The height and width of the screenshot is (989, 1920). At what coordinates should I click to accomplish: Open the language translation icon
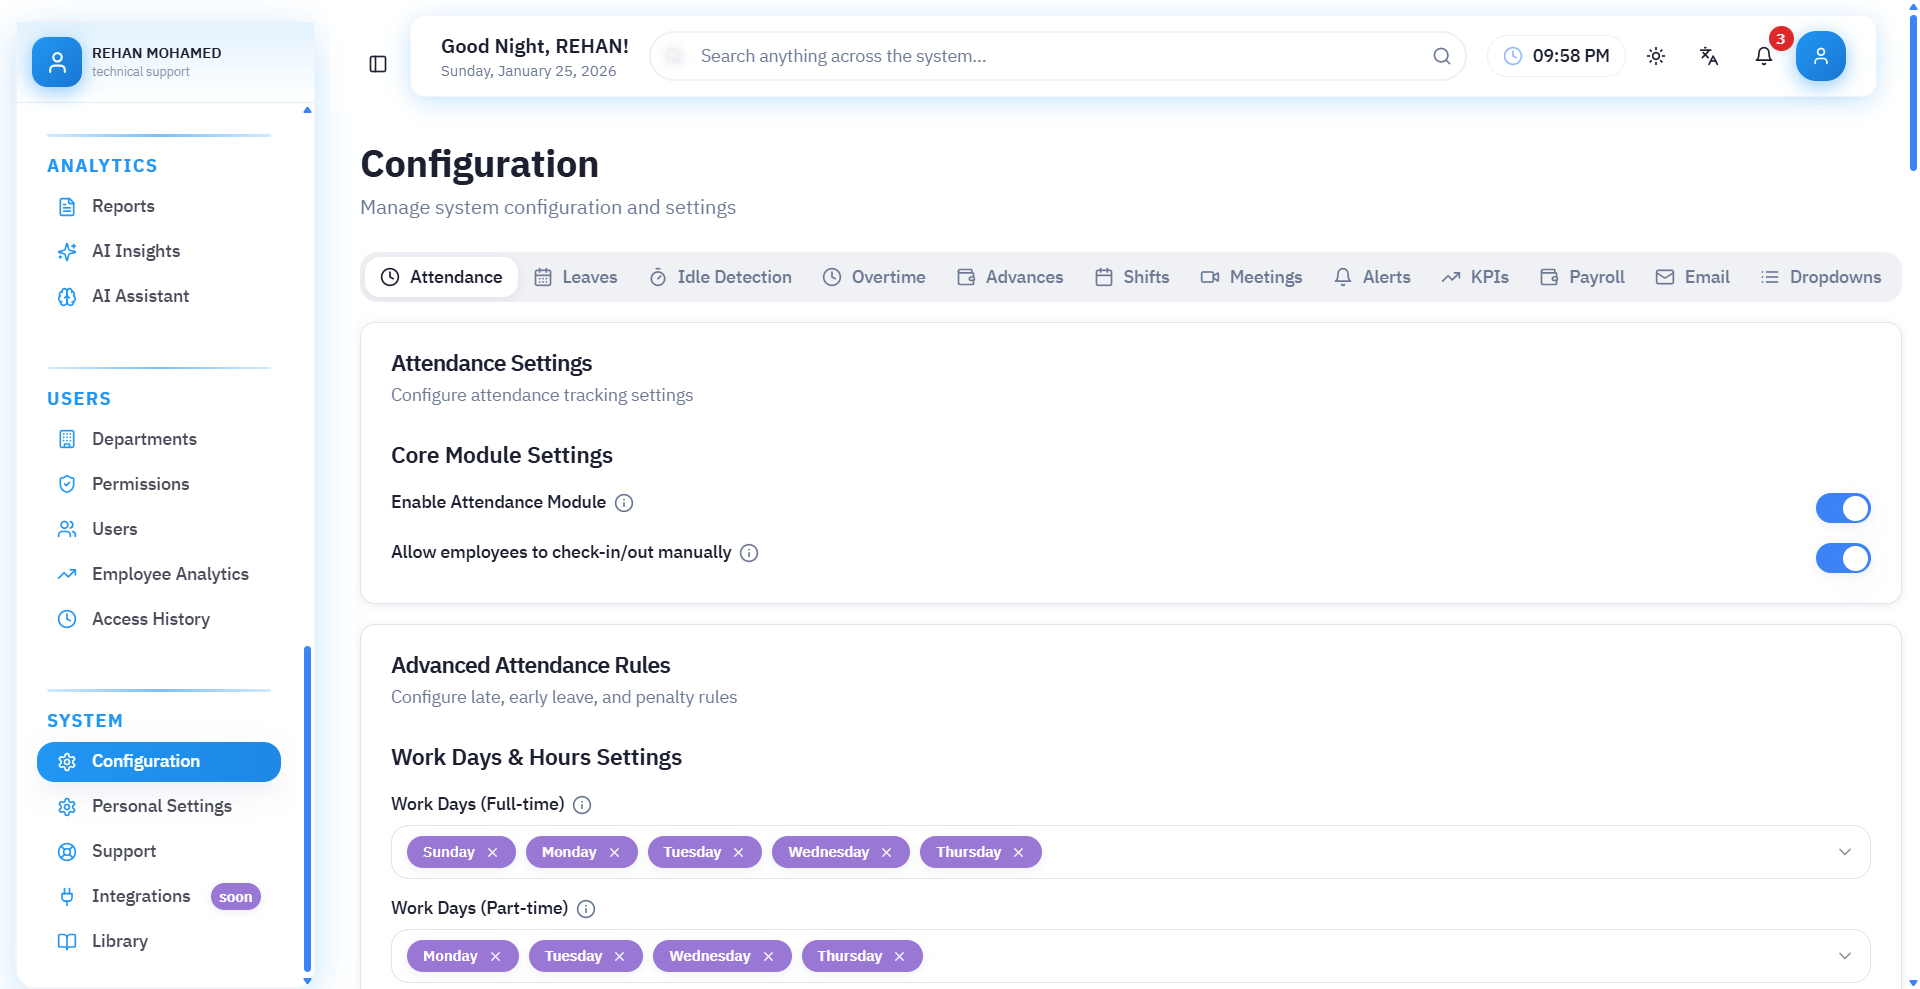pyautogui.click(x=1709, y=56)
